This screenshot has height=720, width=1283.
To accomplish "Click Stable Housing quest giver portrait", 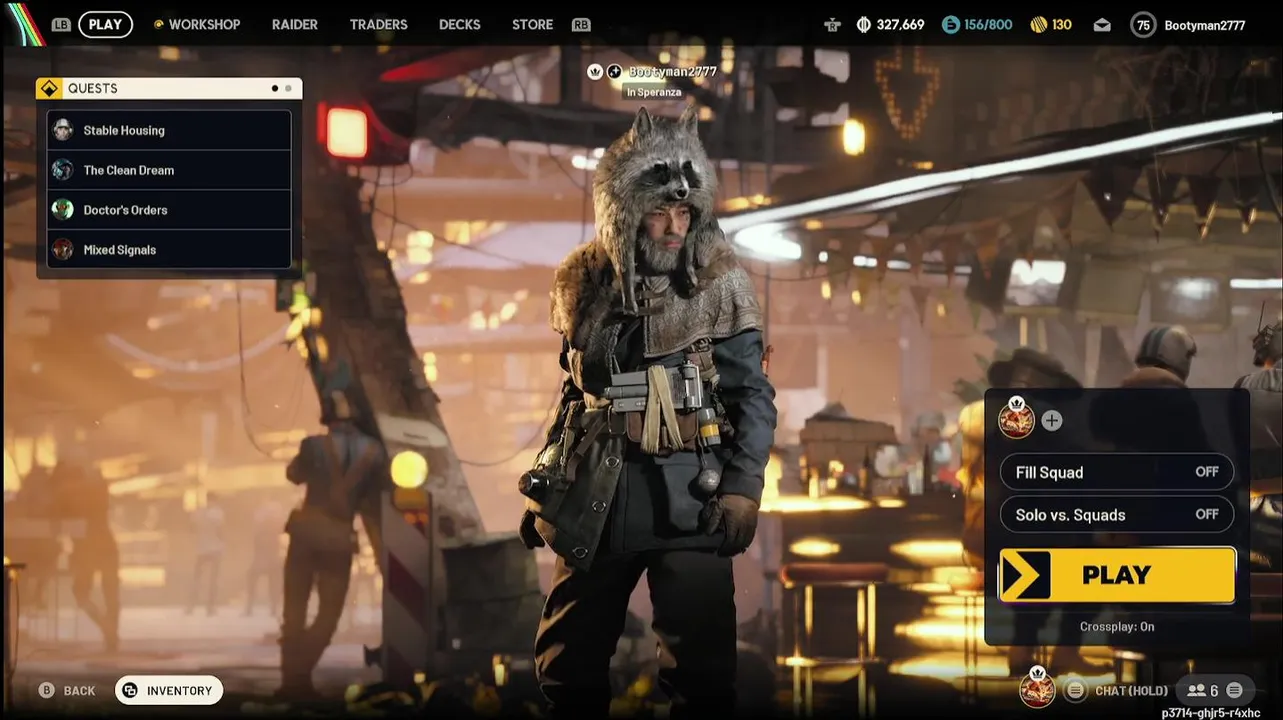I will tap(63, 130).
